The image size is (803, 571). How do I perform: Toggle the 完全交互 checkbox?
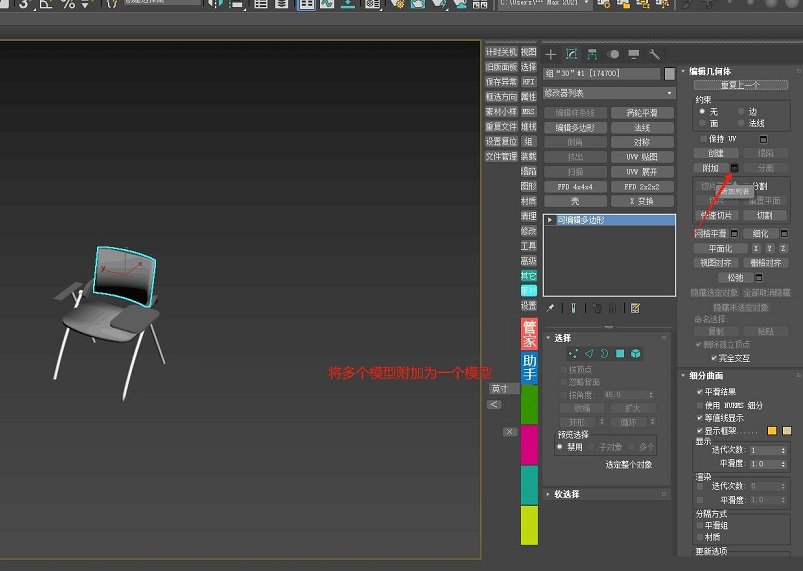[714, 358]
